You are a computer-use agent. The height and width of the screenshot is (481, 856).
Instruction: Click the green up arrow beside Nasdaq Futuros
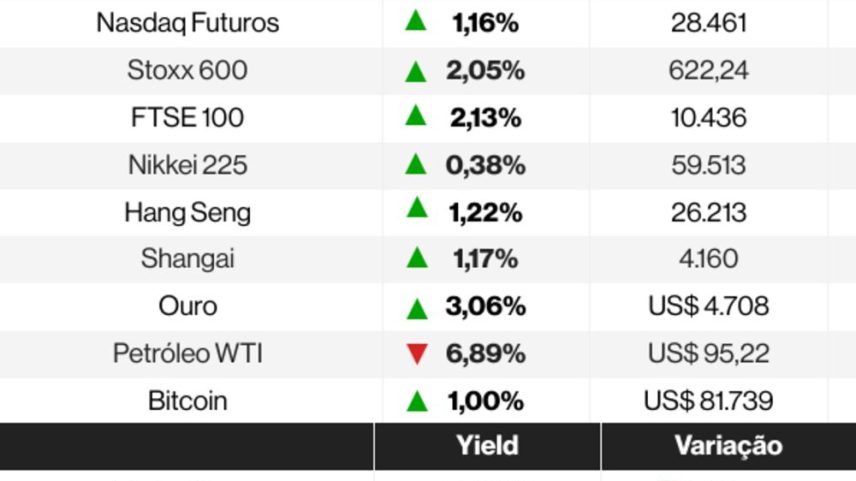pos(415,20)
